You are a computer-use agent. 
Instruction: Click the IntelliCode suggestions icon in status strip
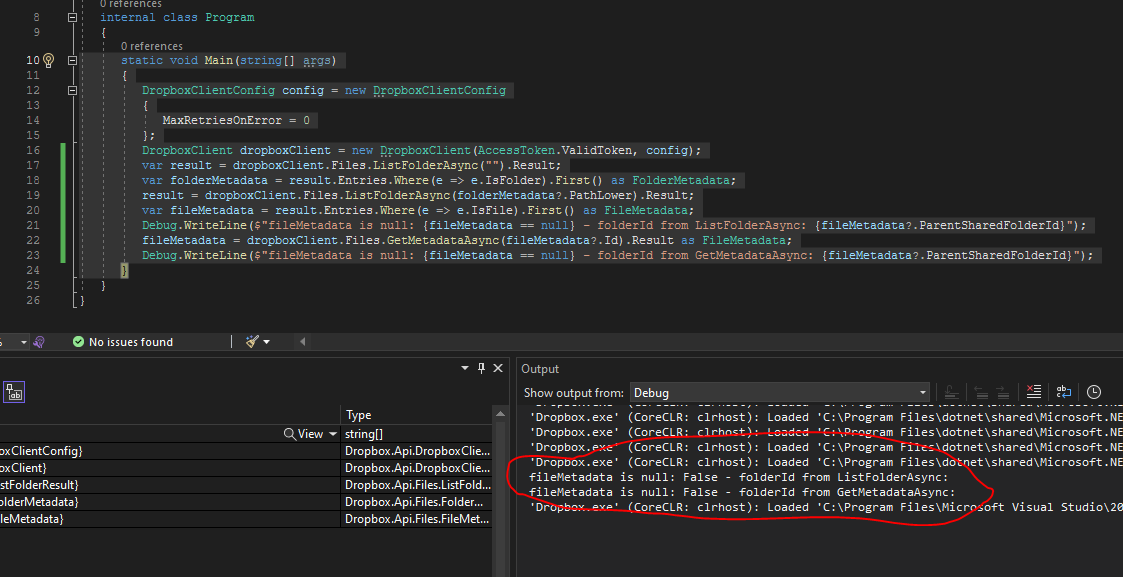pyautogui.click(x=39, y=342)
